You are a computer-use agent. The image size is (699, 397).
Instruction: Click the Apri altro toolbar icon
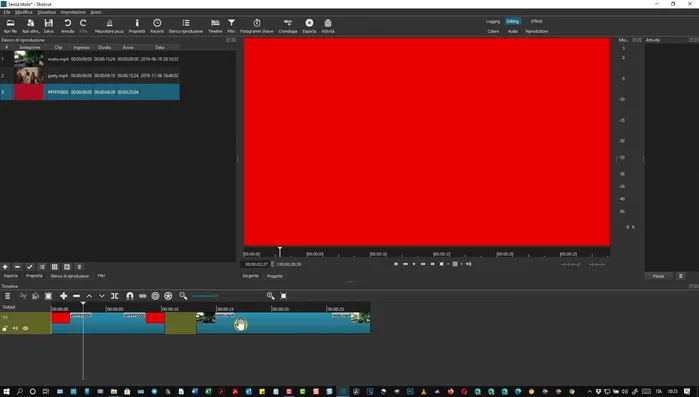(x=30, y=26)
